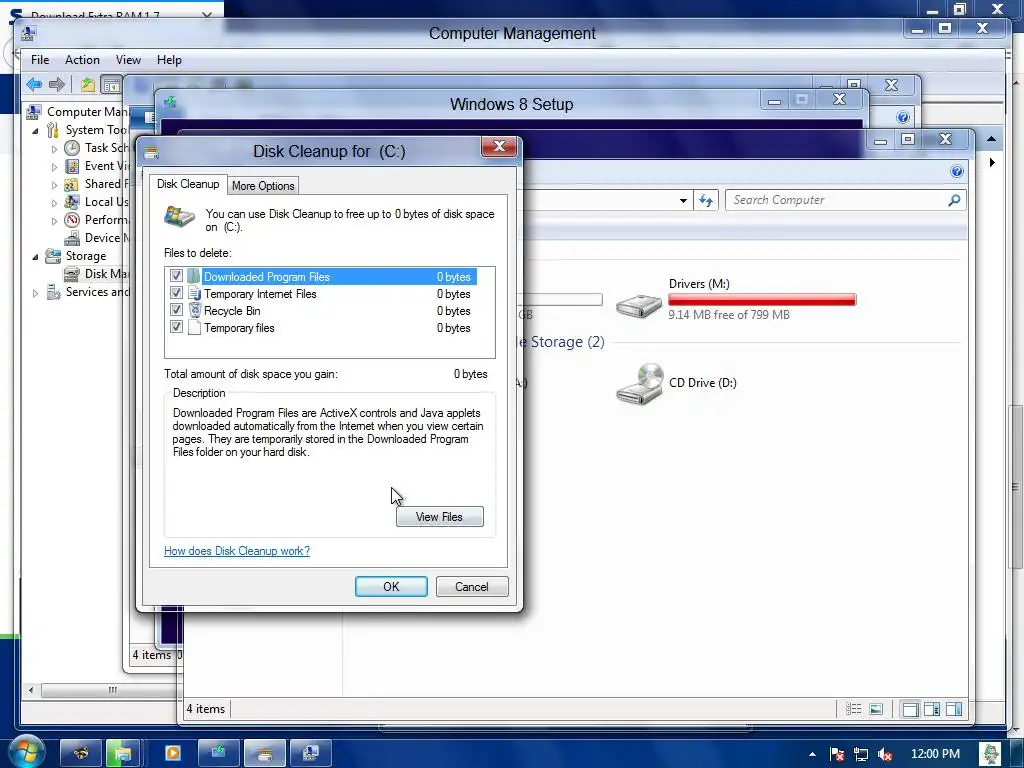Select the Temporary files row text
Image resolution: width=1024 pixels, height=768 pixels.
(x=239, y=328)
